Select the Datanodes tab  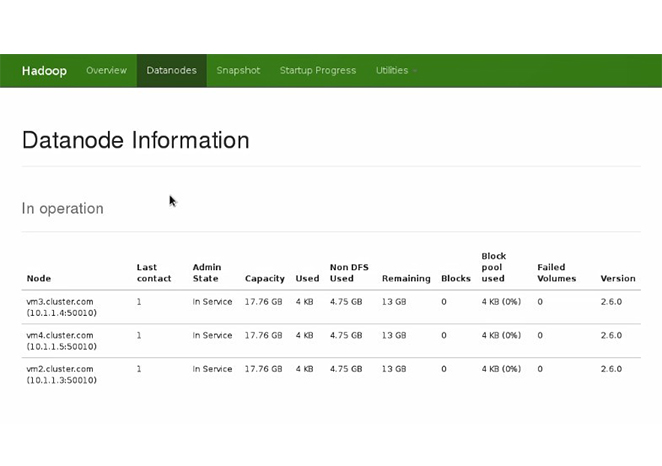[x=171, y=71]
